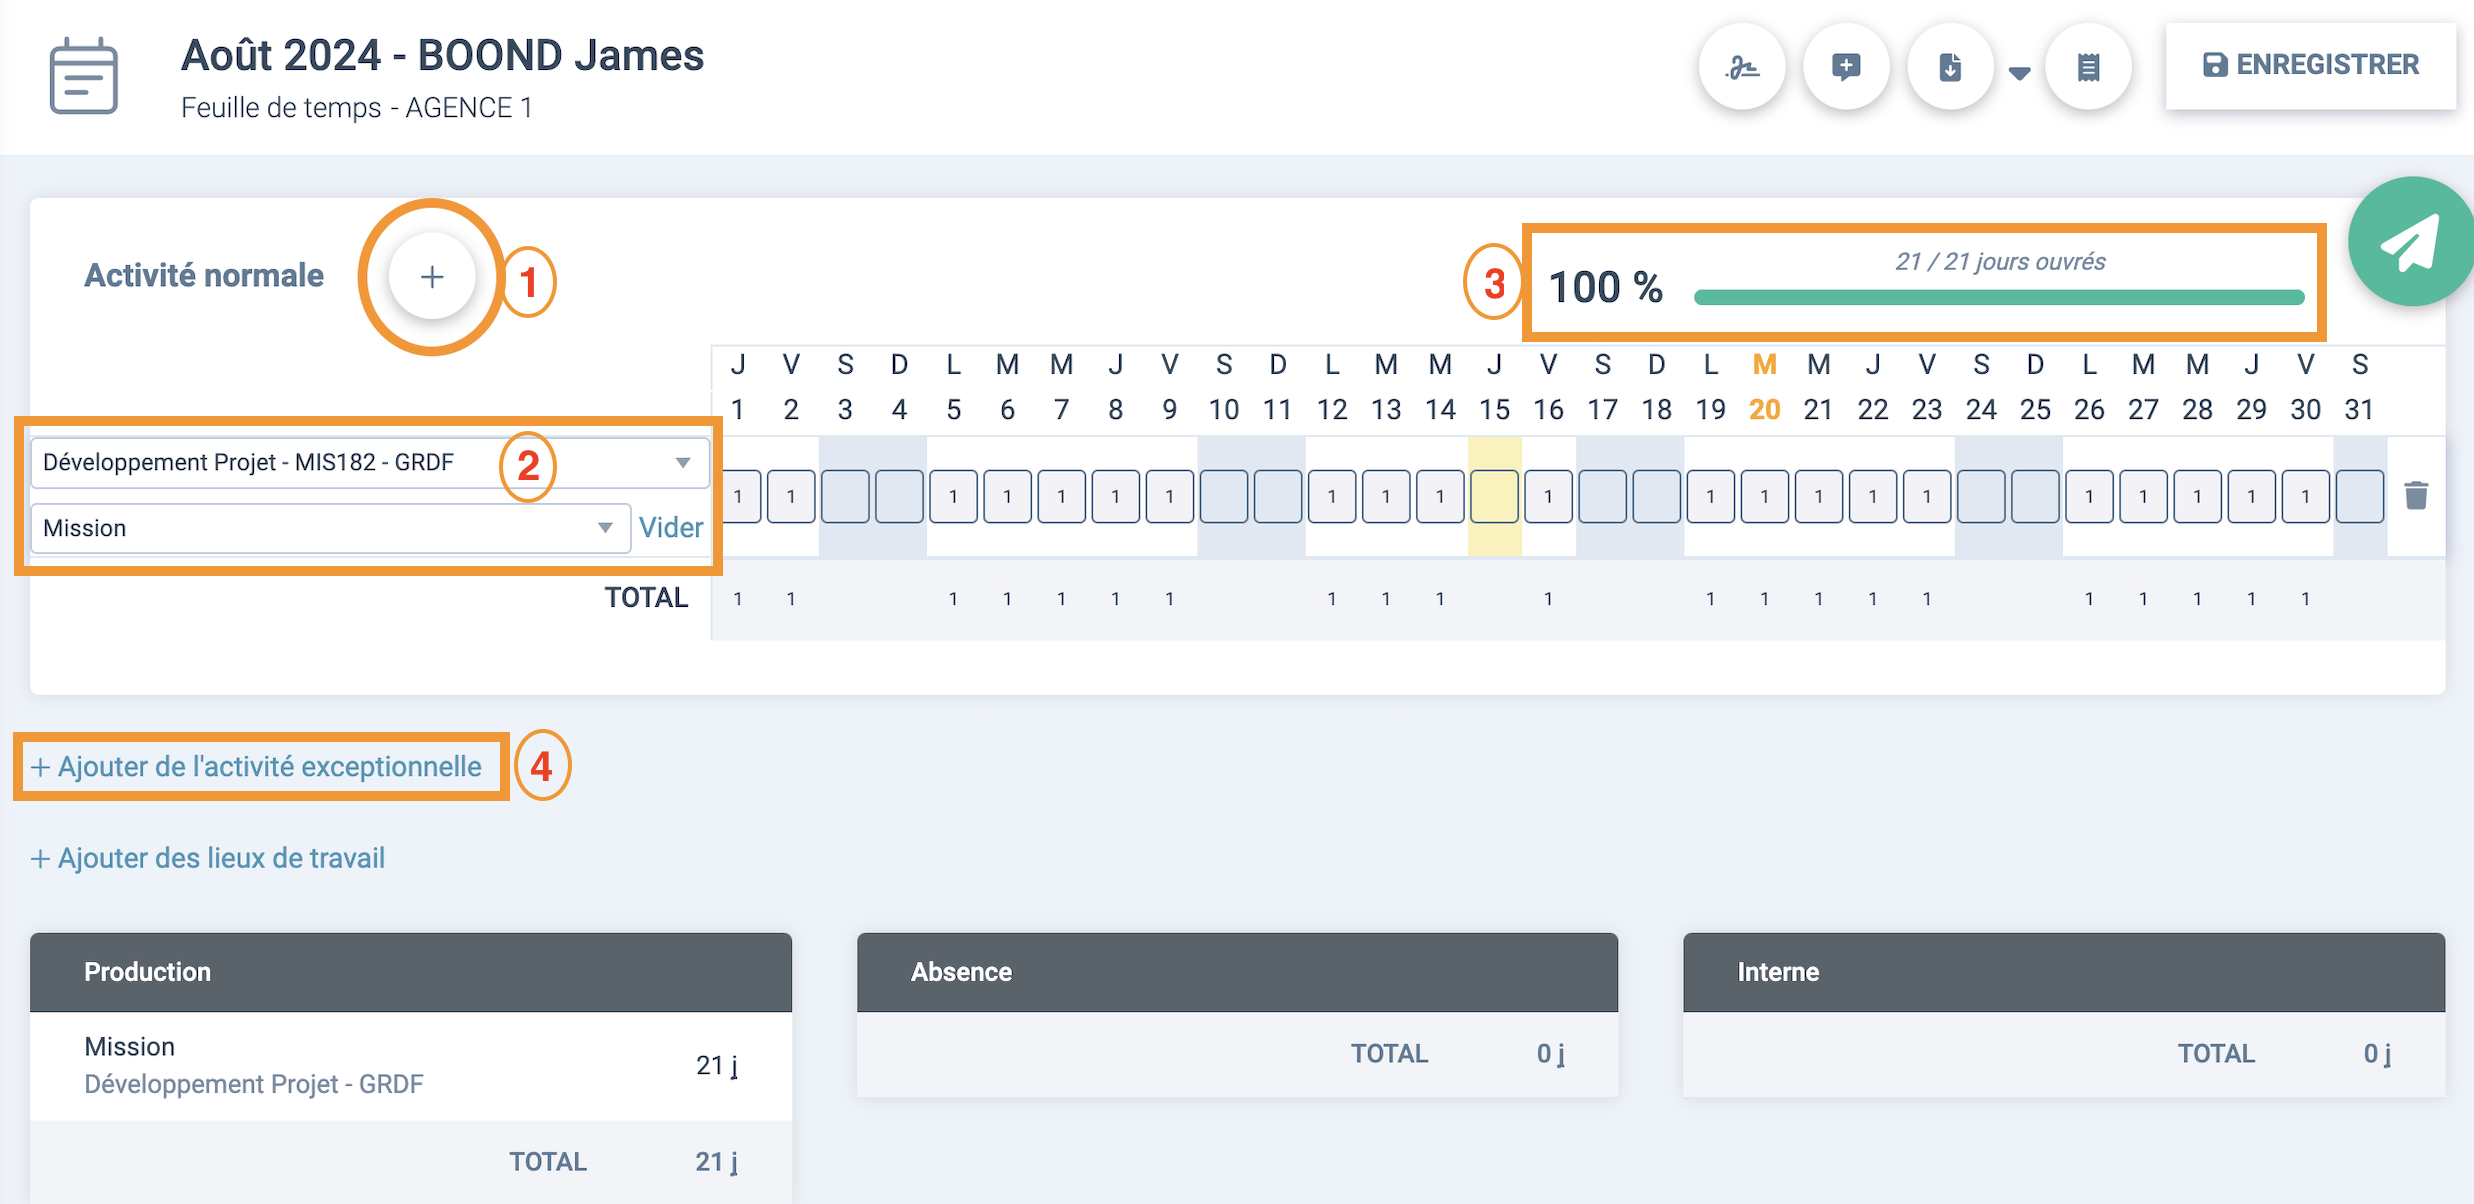Click the download document icon
Screen dimensions: 2474x1204
[1950, 67]
